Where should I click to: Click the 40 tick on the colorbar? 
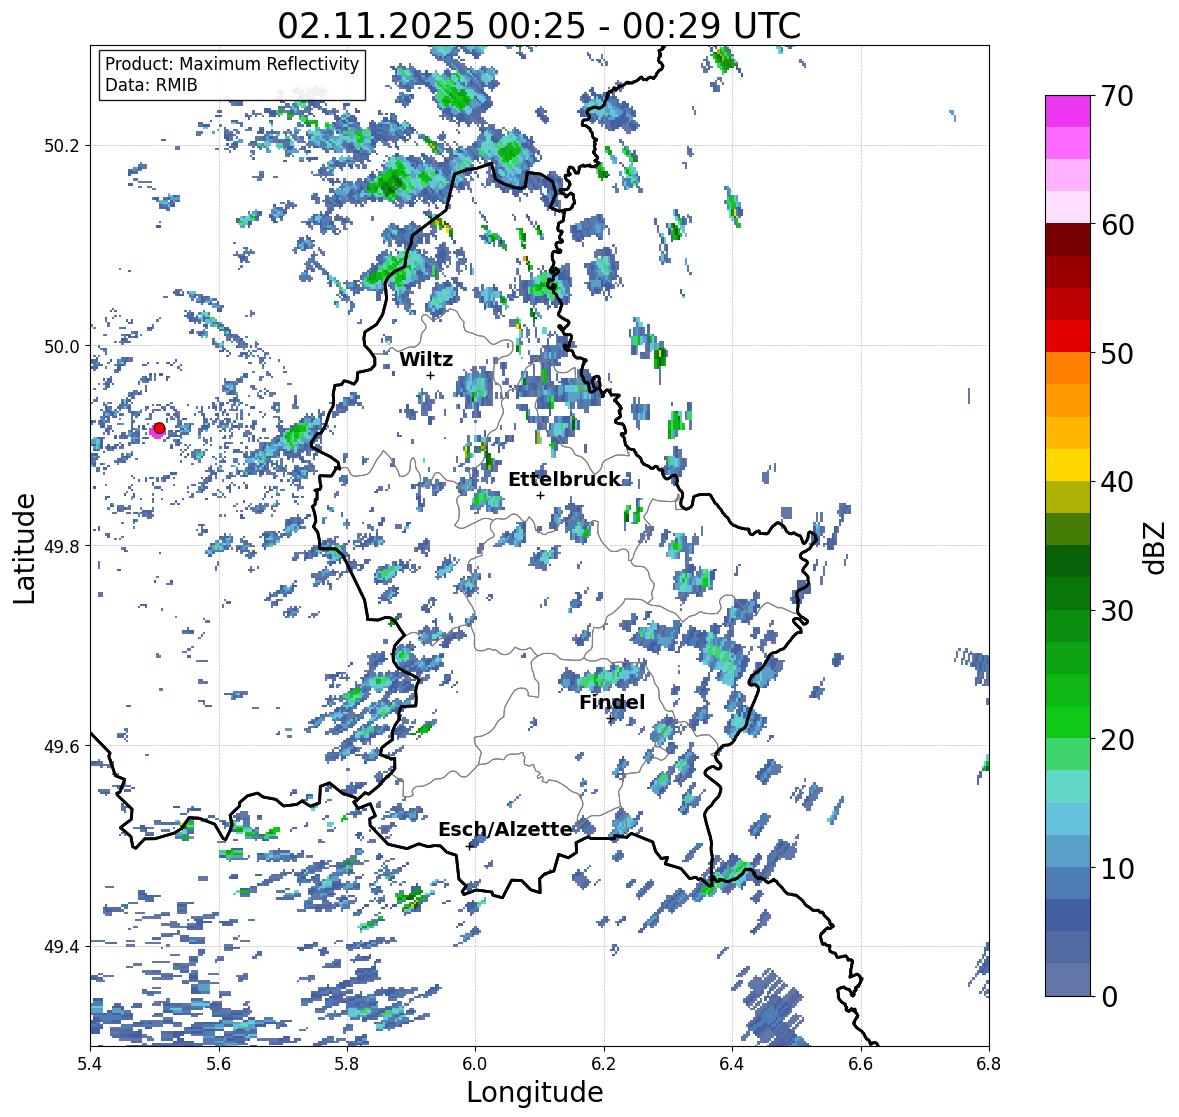[x=1116, y=482]
